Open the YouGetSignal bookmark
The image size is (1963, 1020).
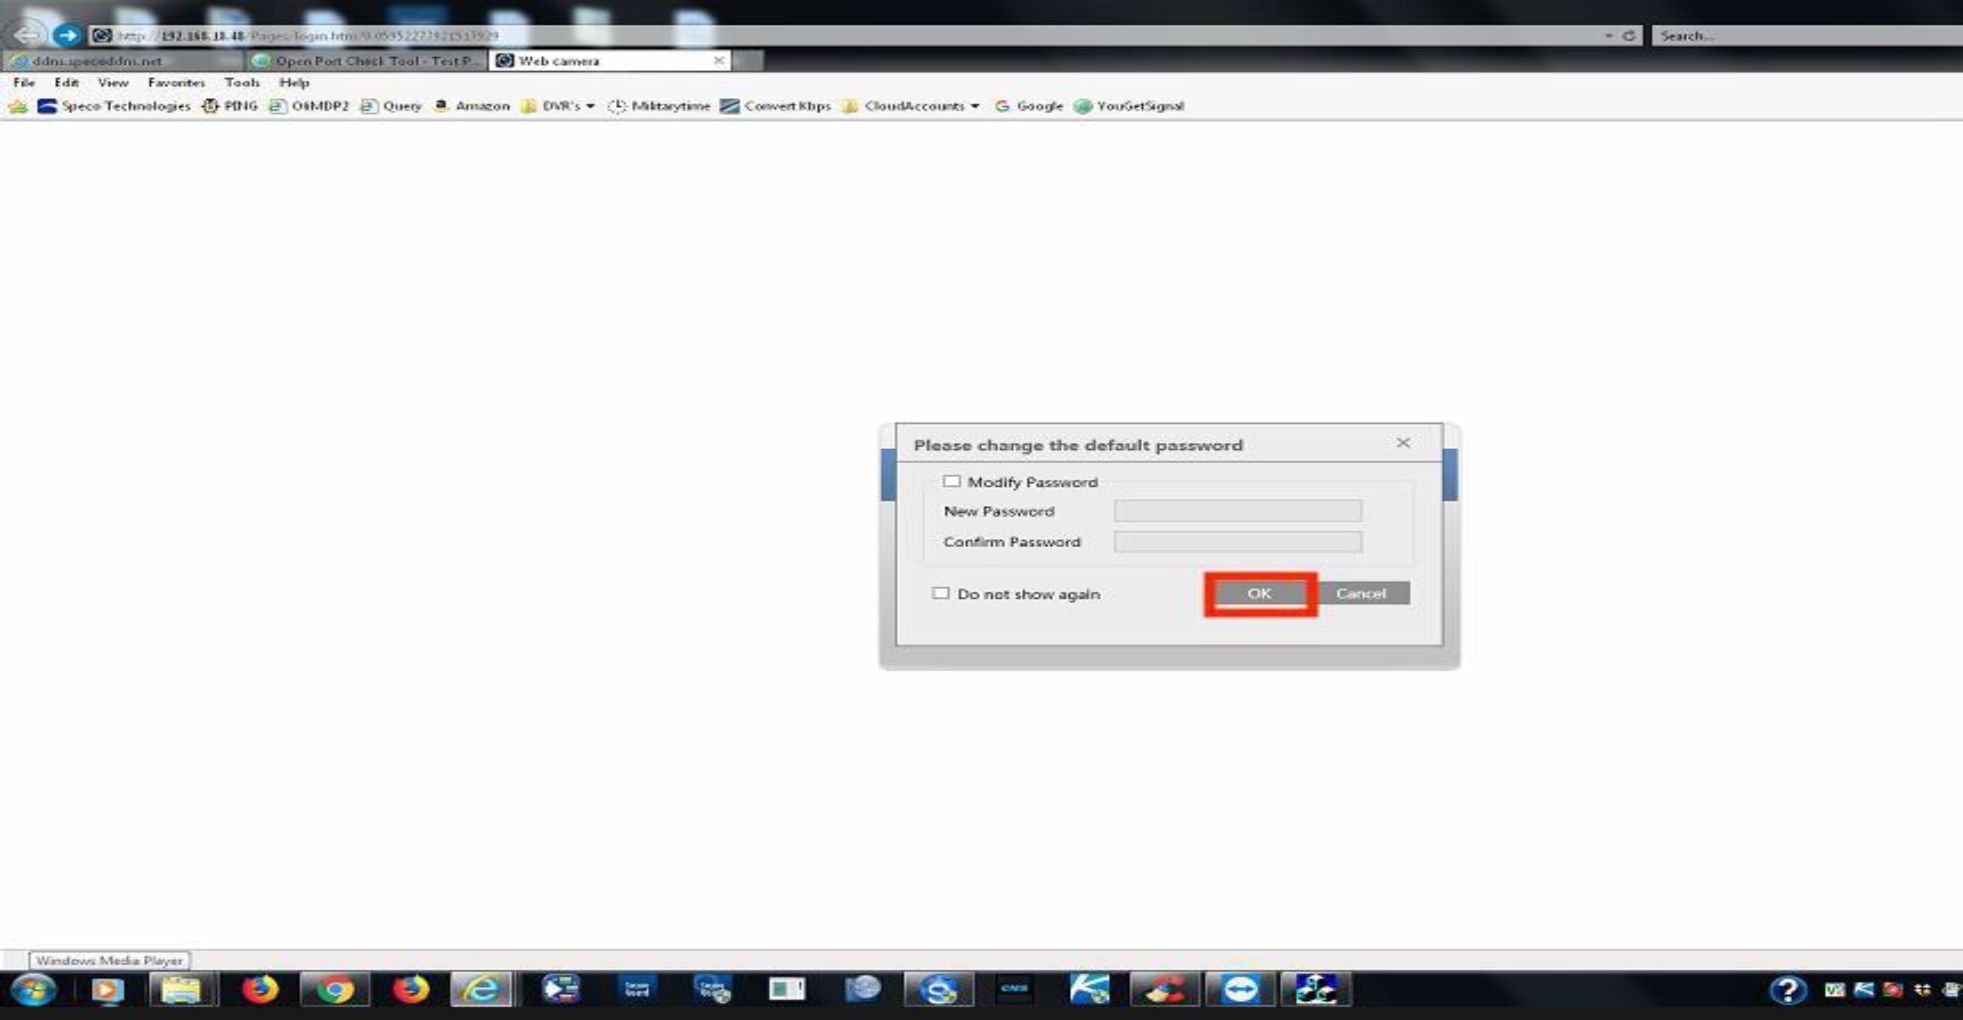click(x=1129, y=106)
